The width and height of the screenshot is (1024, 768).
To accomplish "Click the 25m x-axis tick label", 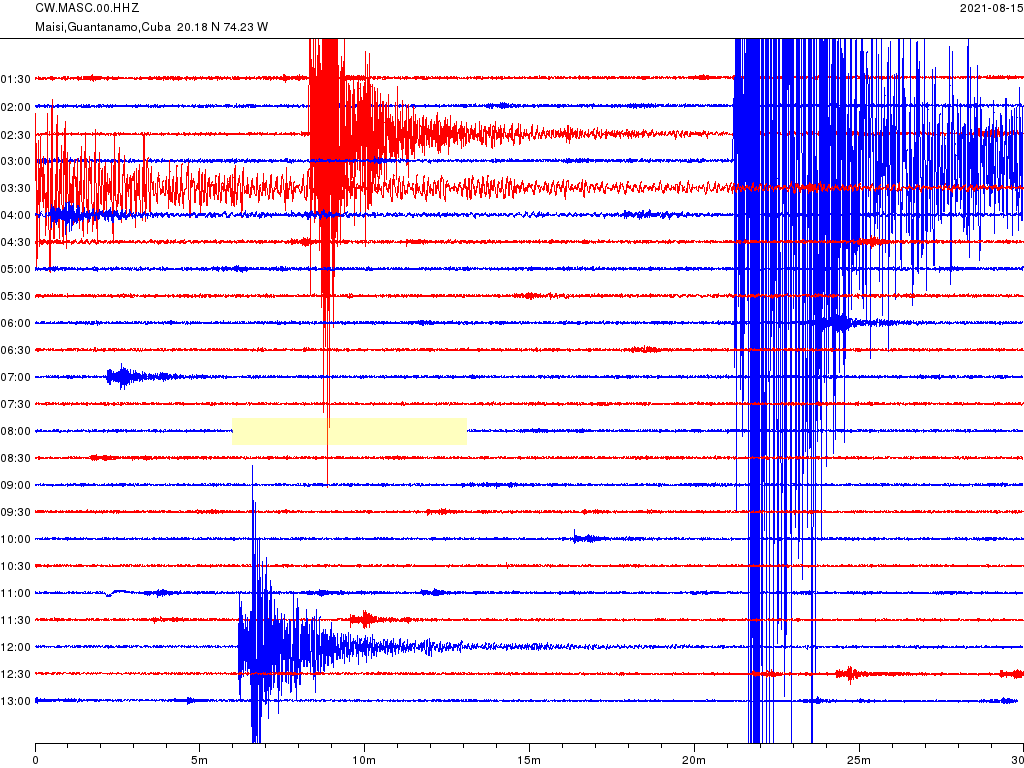I will (858, 761).
